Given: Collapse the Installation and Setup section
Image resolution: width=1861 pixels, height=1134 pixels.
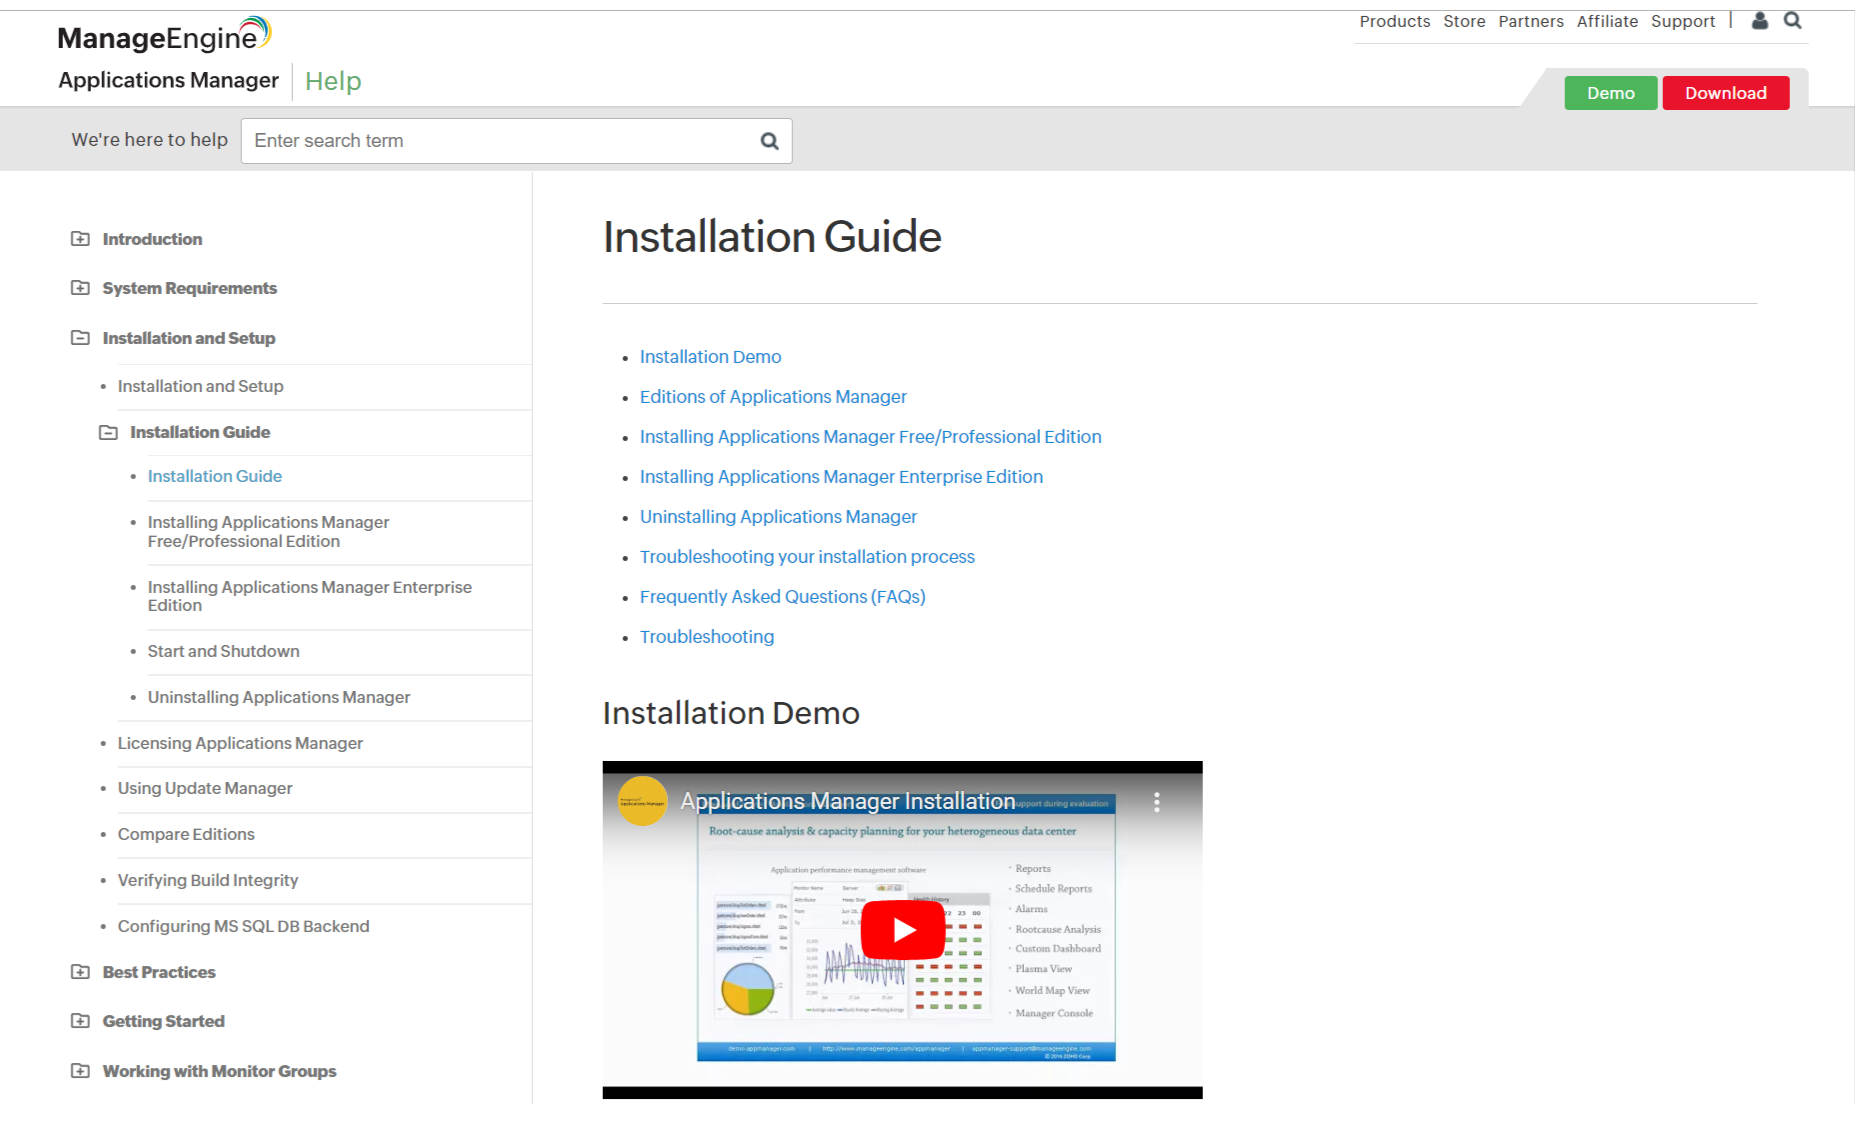Looking at the screenshot, I should click(x=80, y=338).
